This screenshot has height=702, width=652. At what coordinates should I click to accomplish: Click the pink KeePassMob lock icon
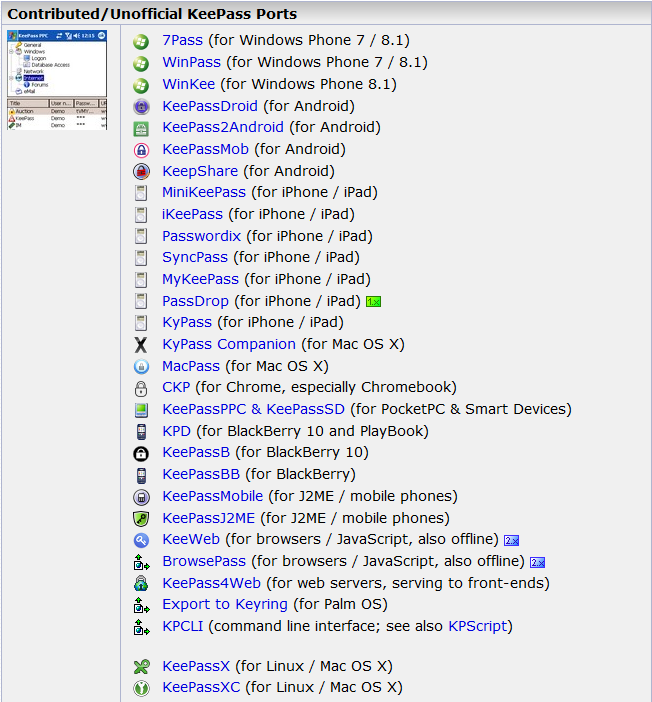[141, 150]
